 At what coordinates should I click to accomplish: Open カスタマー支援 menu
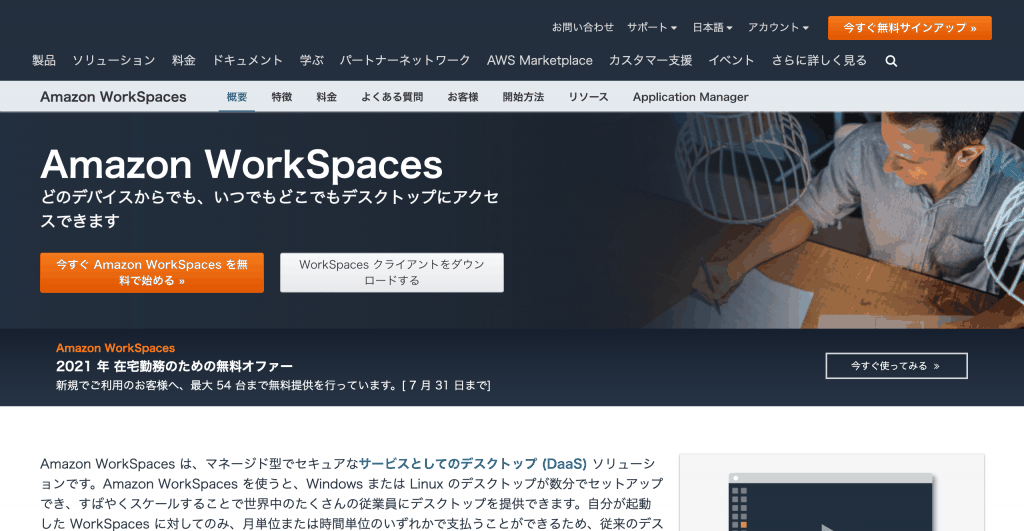click(x=650, y=61)
